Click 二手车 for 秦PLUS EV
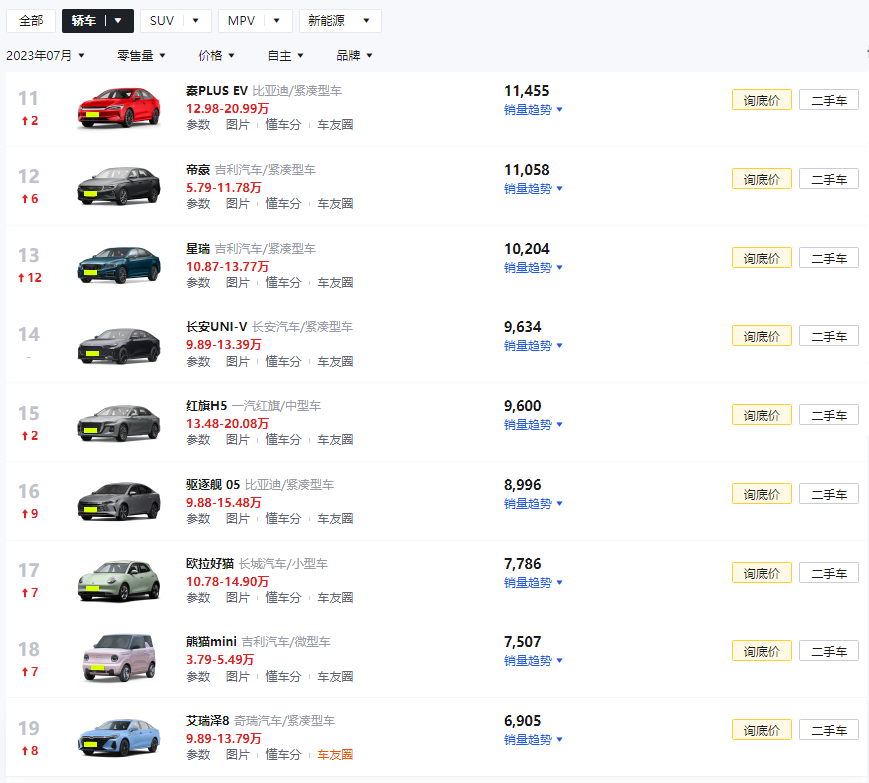Viewport: 869px width, 783px height. point(829,100)
